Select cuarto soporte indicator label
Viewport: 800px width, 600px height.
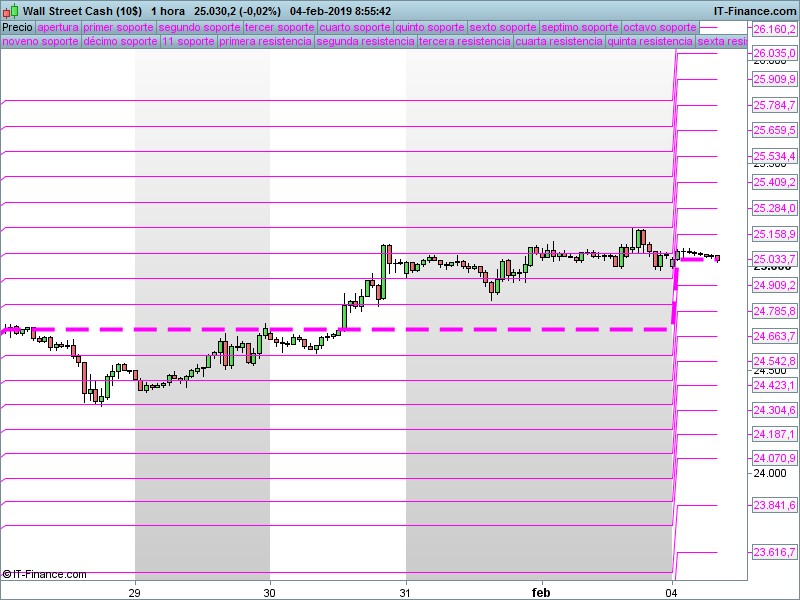tap(355, 28)
